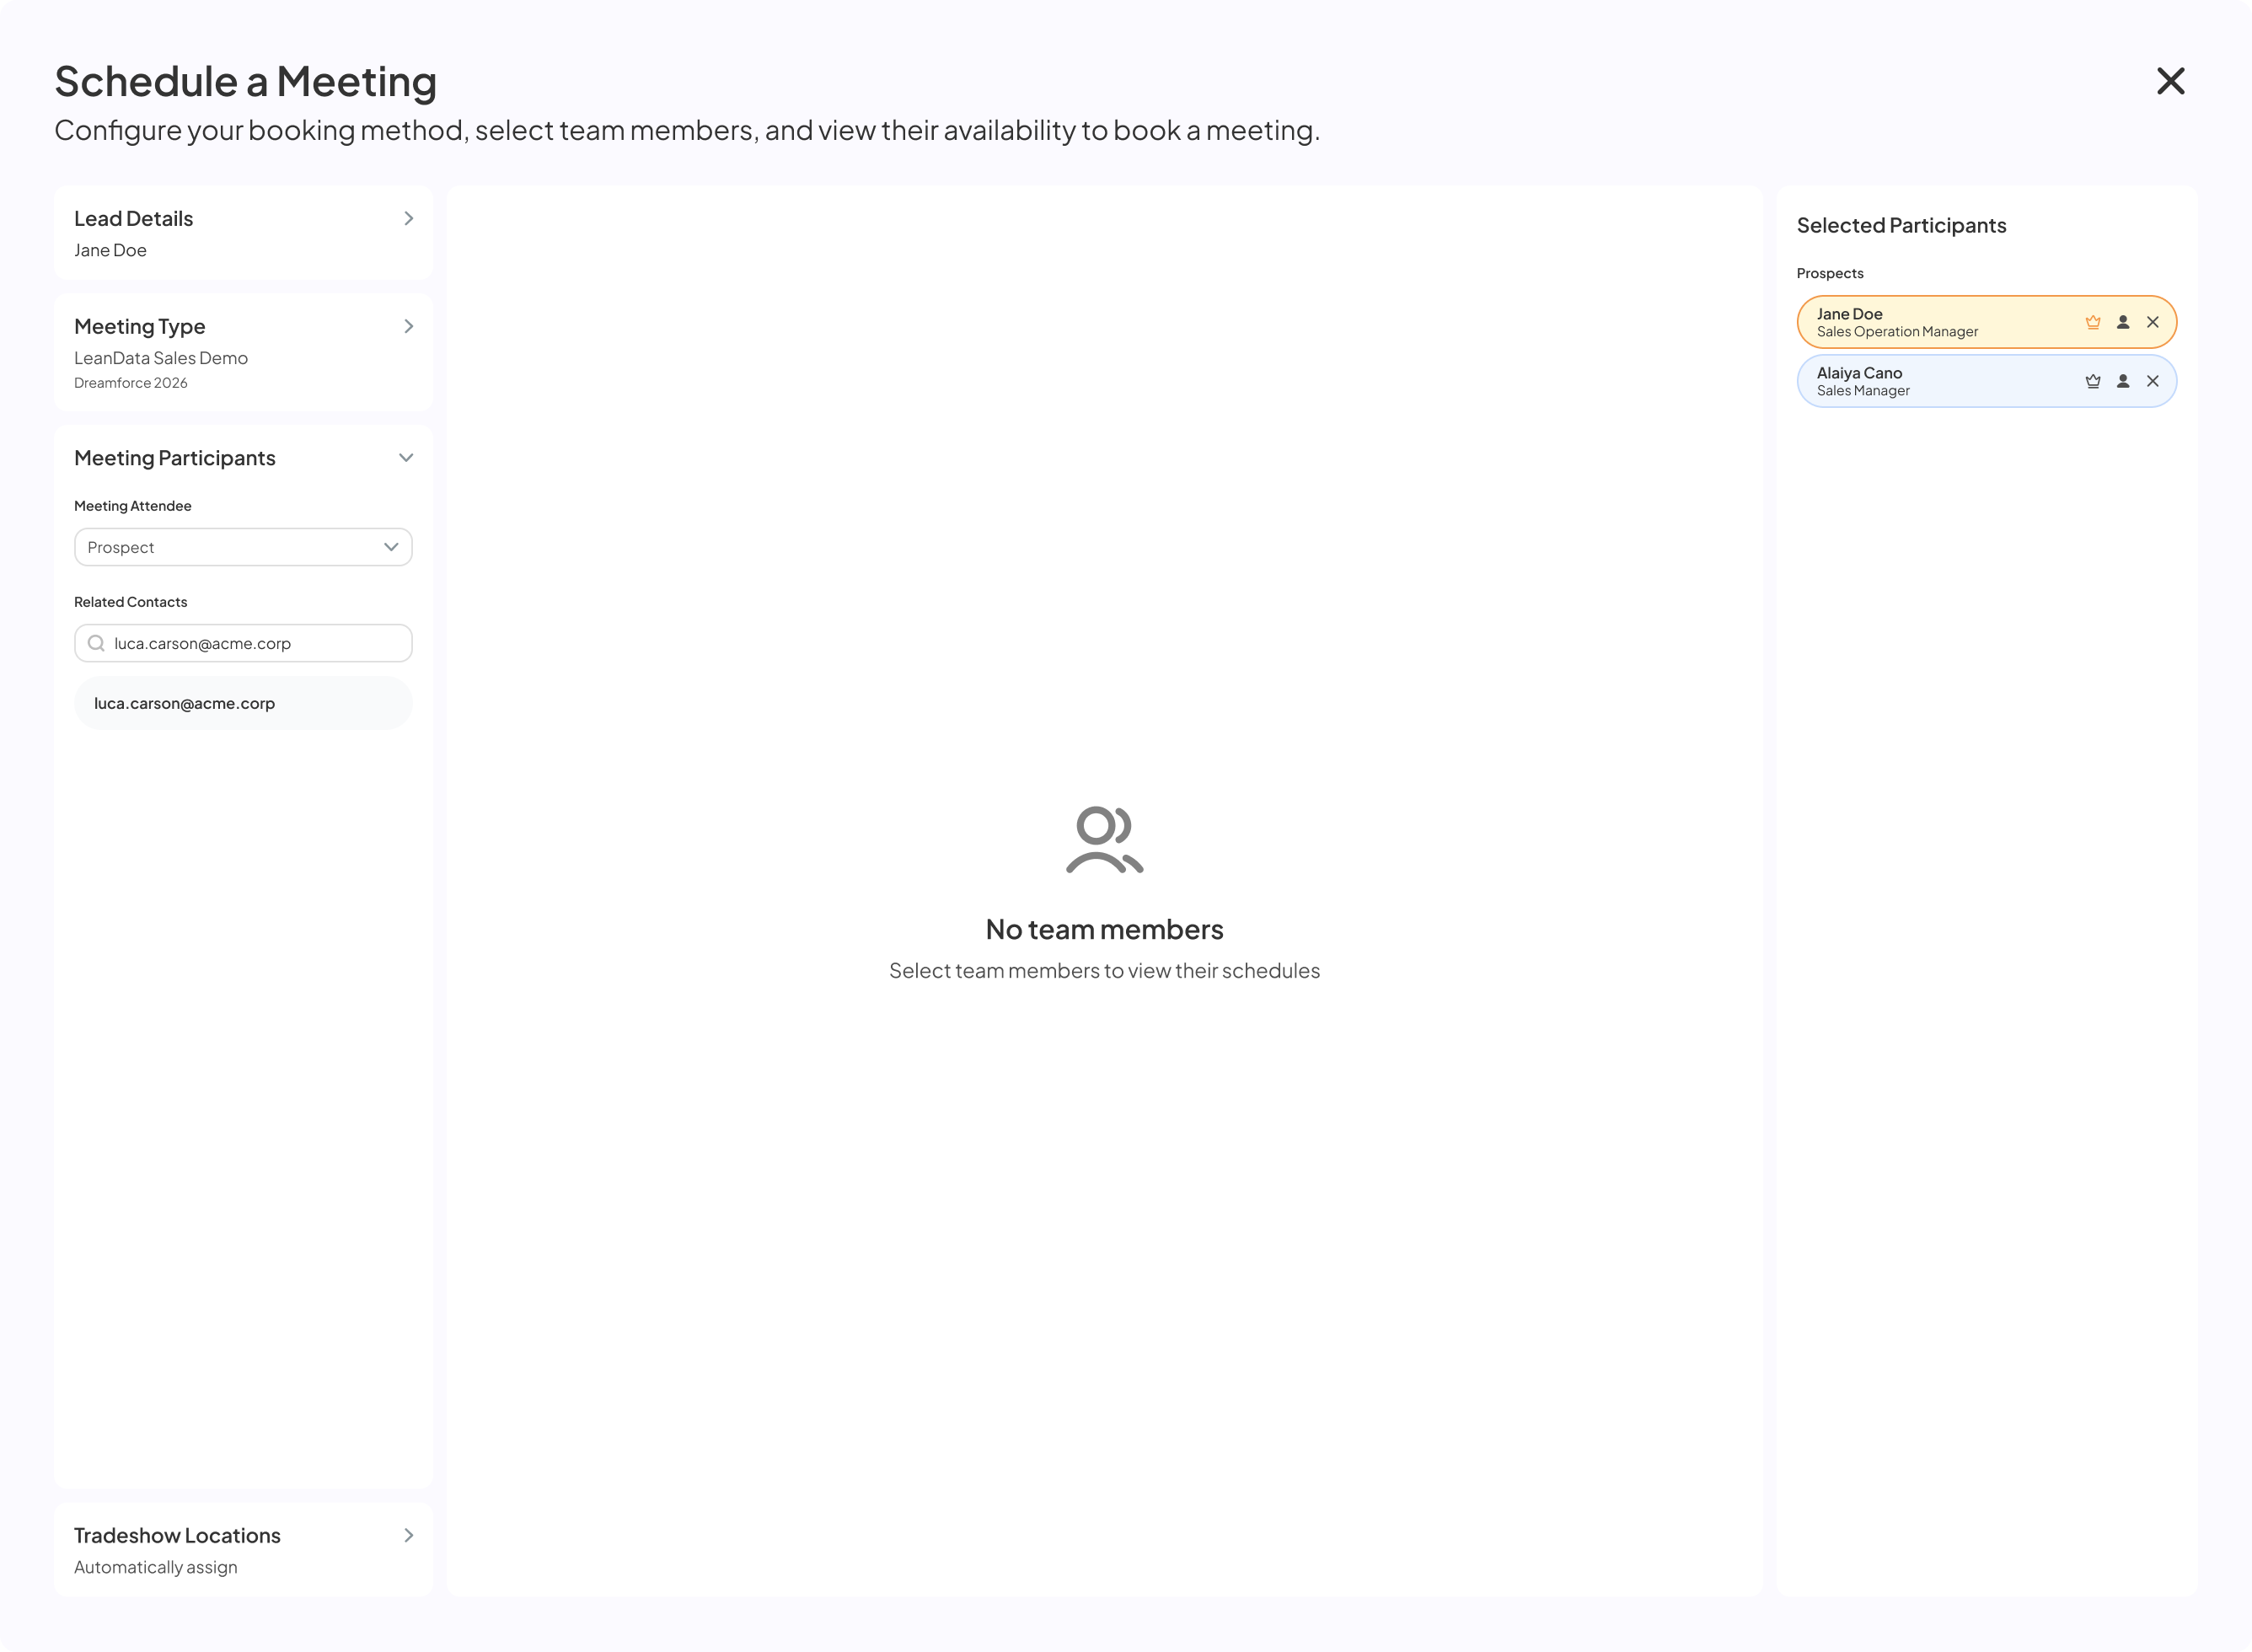Click the crown icon for Alaiya Cano
The height and width of the screenshot is (1652, 2252).
point(2093,381)
